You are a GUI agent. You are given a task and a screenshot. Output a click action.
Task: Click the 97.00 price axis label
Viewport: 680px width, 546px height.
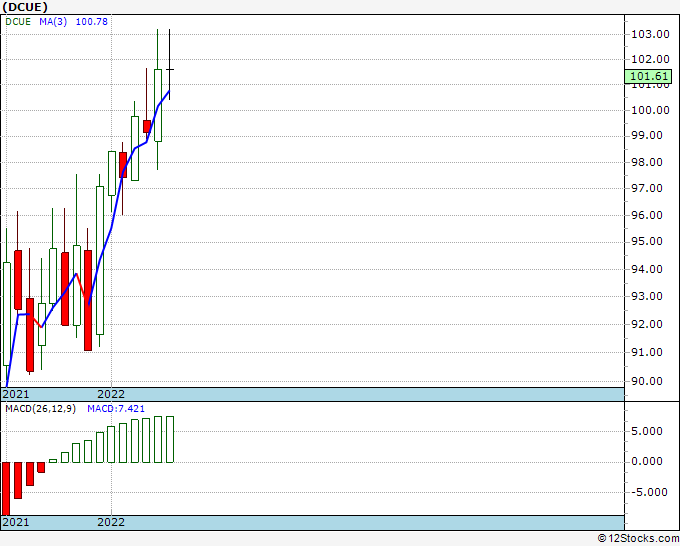tap(647, 188)
